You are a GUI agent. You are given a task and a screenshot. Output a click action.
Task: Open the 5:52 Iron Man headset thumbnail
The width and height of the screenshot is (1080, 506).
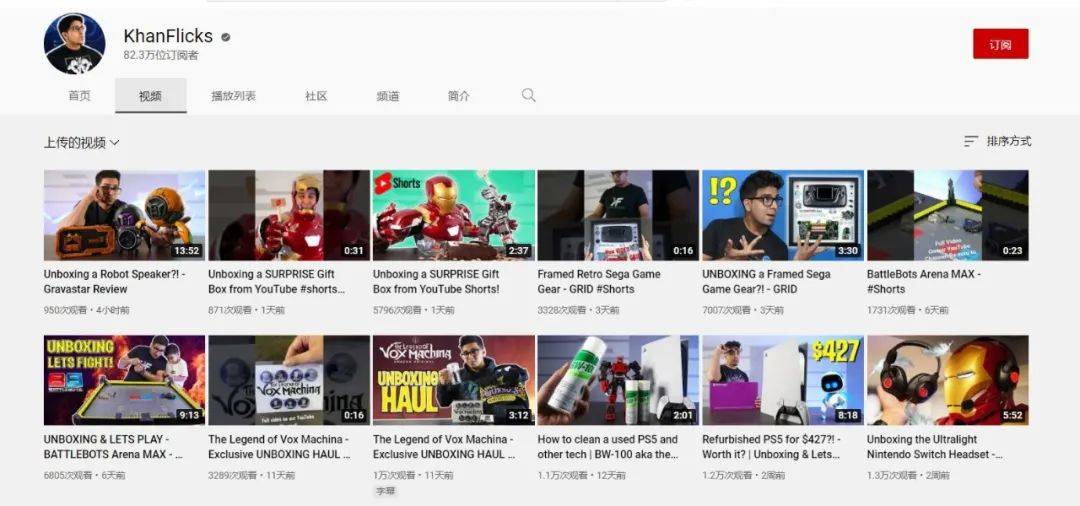[947, 380]
